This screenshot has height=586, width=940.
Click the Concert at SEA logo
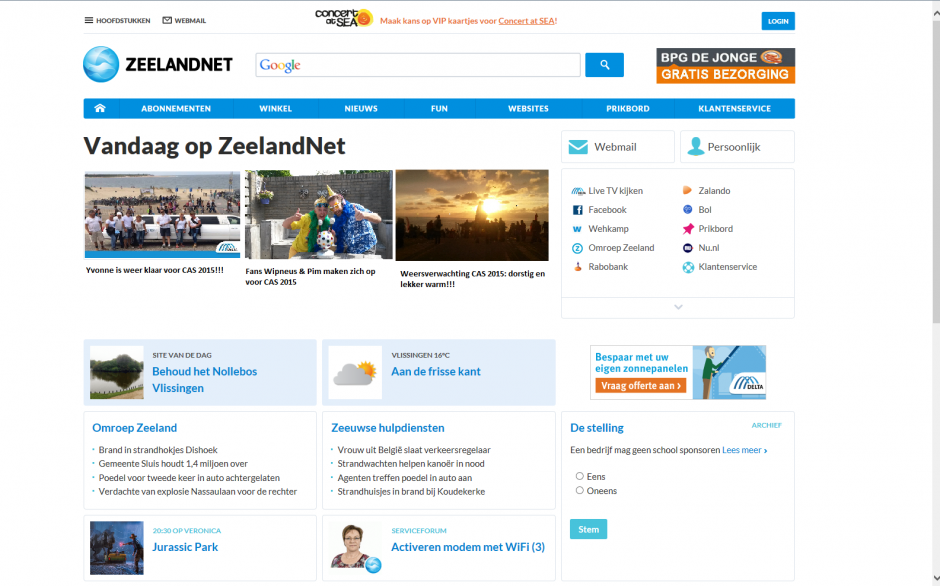[344, 18]
